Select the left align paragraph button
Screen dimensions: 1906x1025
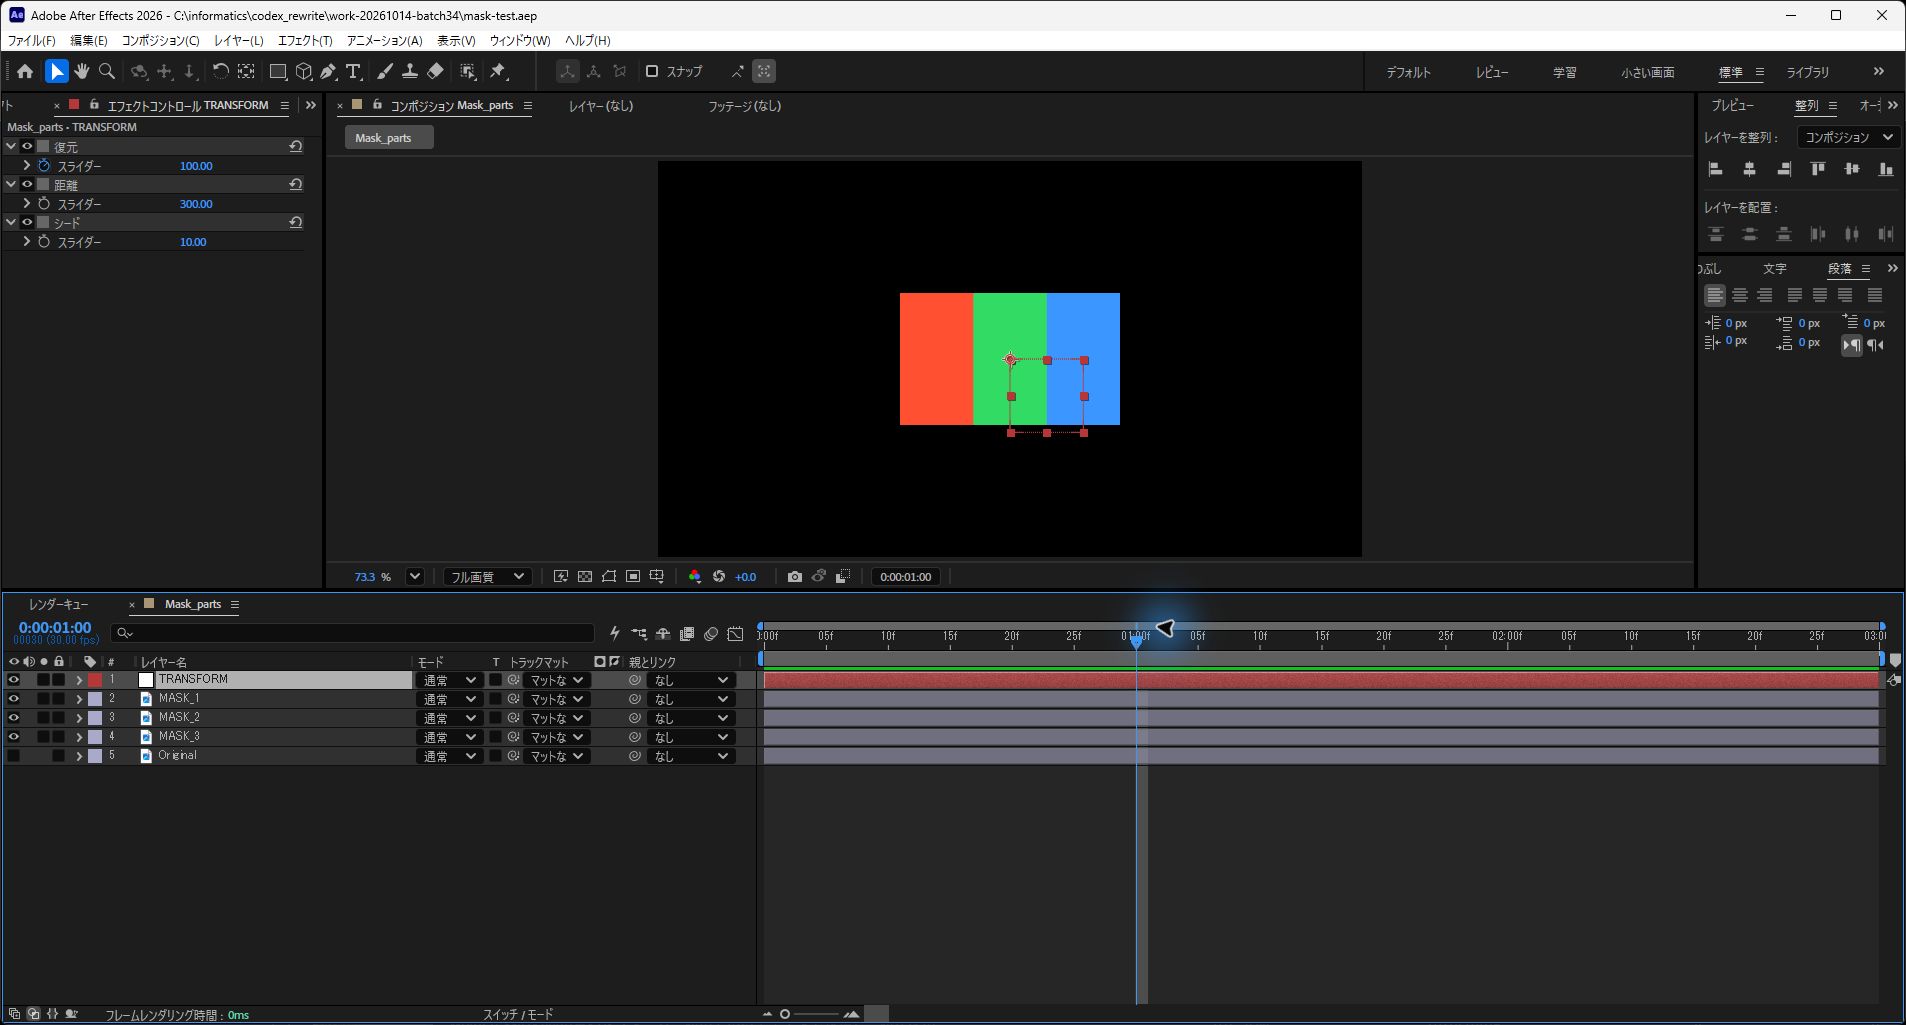pyautogui.click(x=1715, y=295)
